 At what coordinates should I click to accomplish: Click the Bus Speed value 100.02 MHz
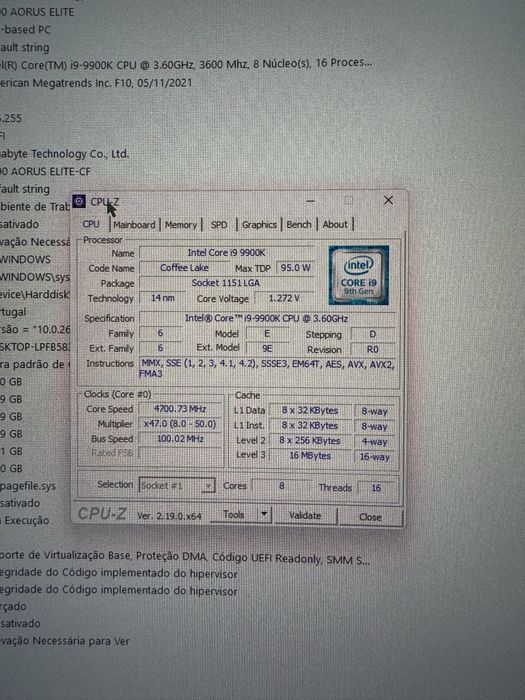pyautogui.click(x=180, y=439)
